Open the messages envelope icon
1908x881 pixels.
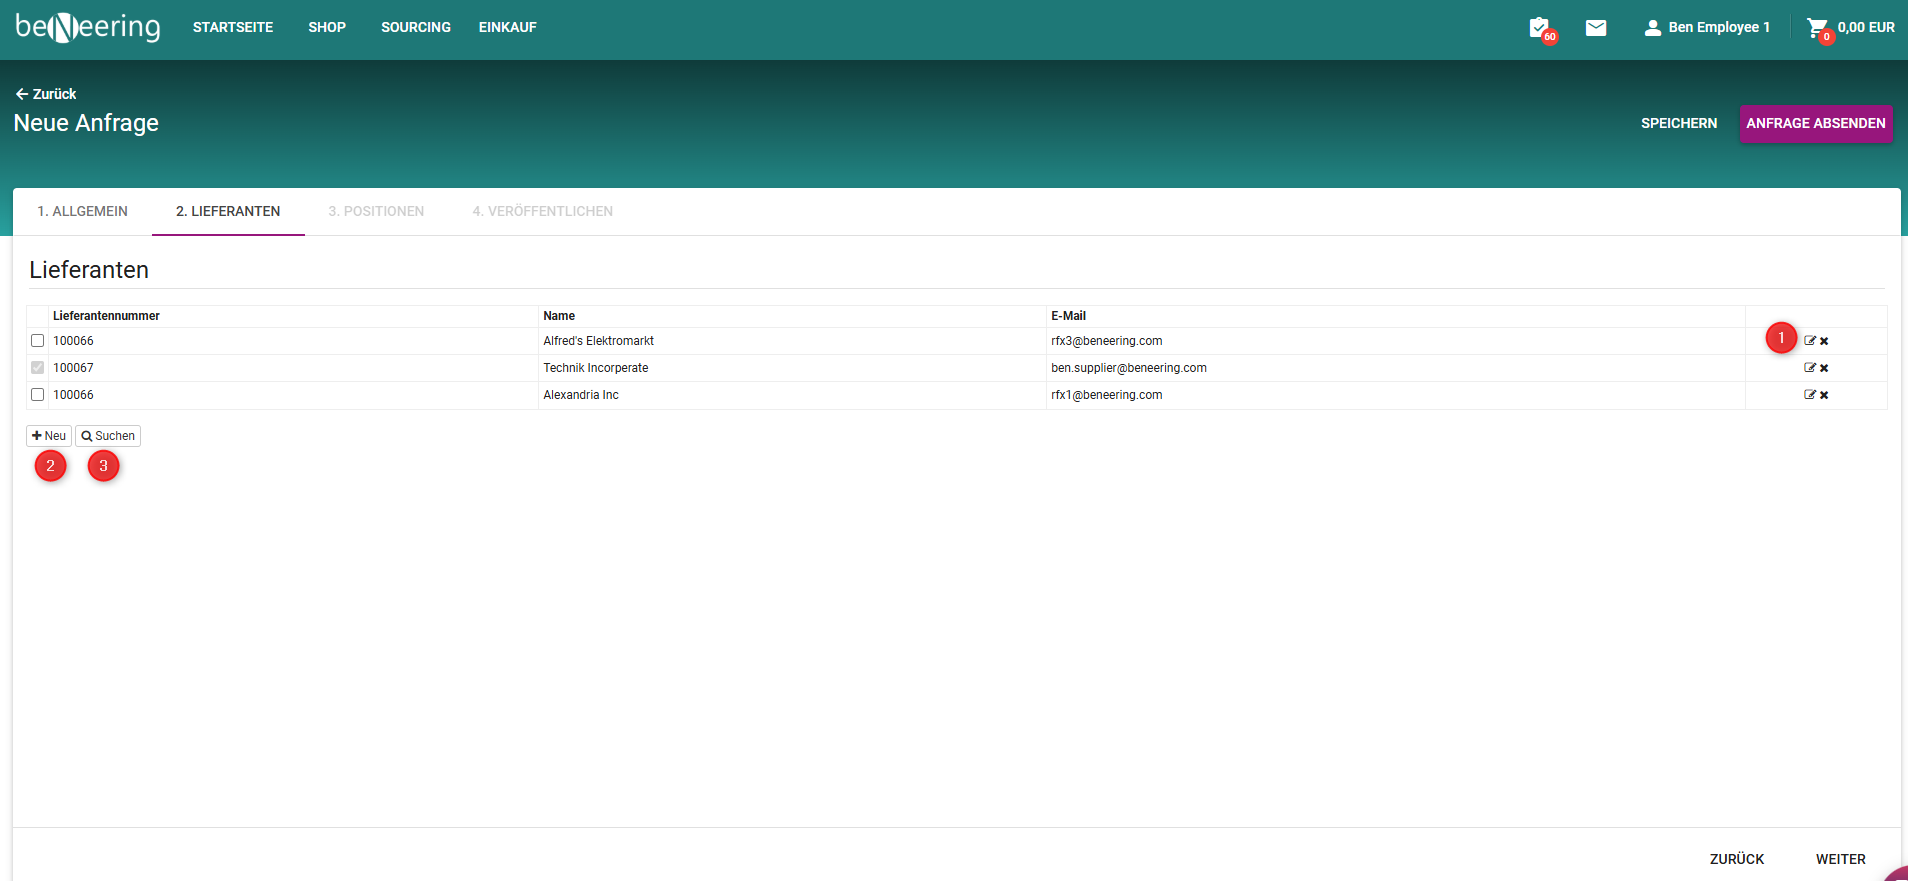(x=1596, y=28)
